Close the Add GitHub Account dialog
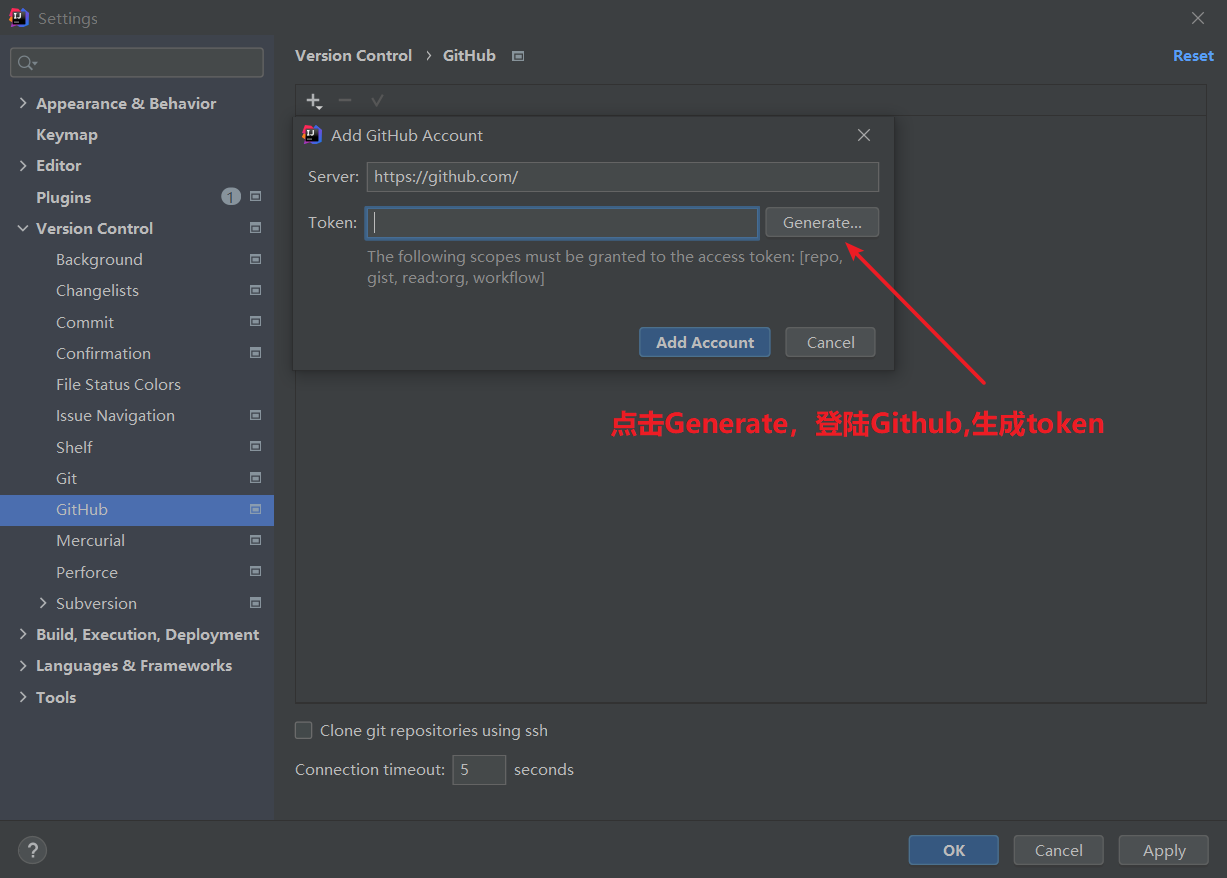Screen dimensions: 1227x878 point(864,135)
